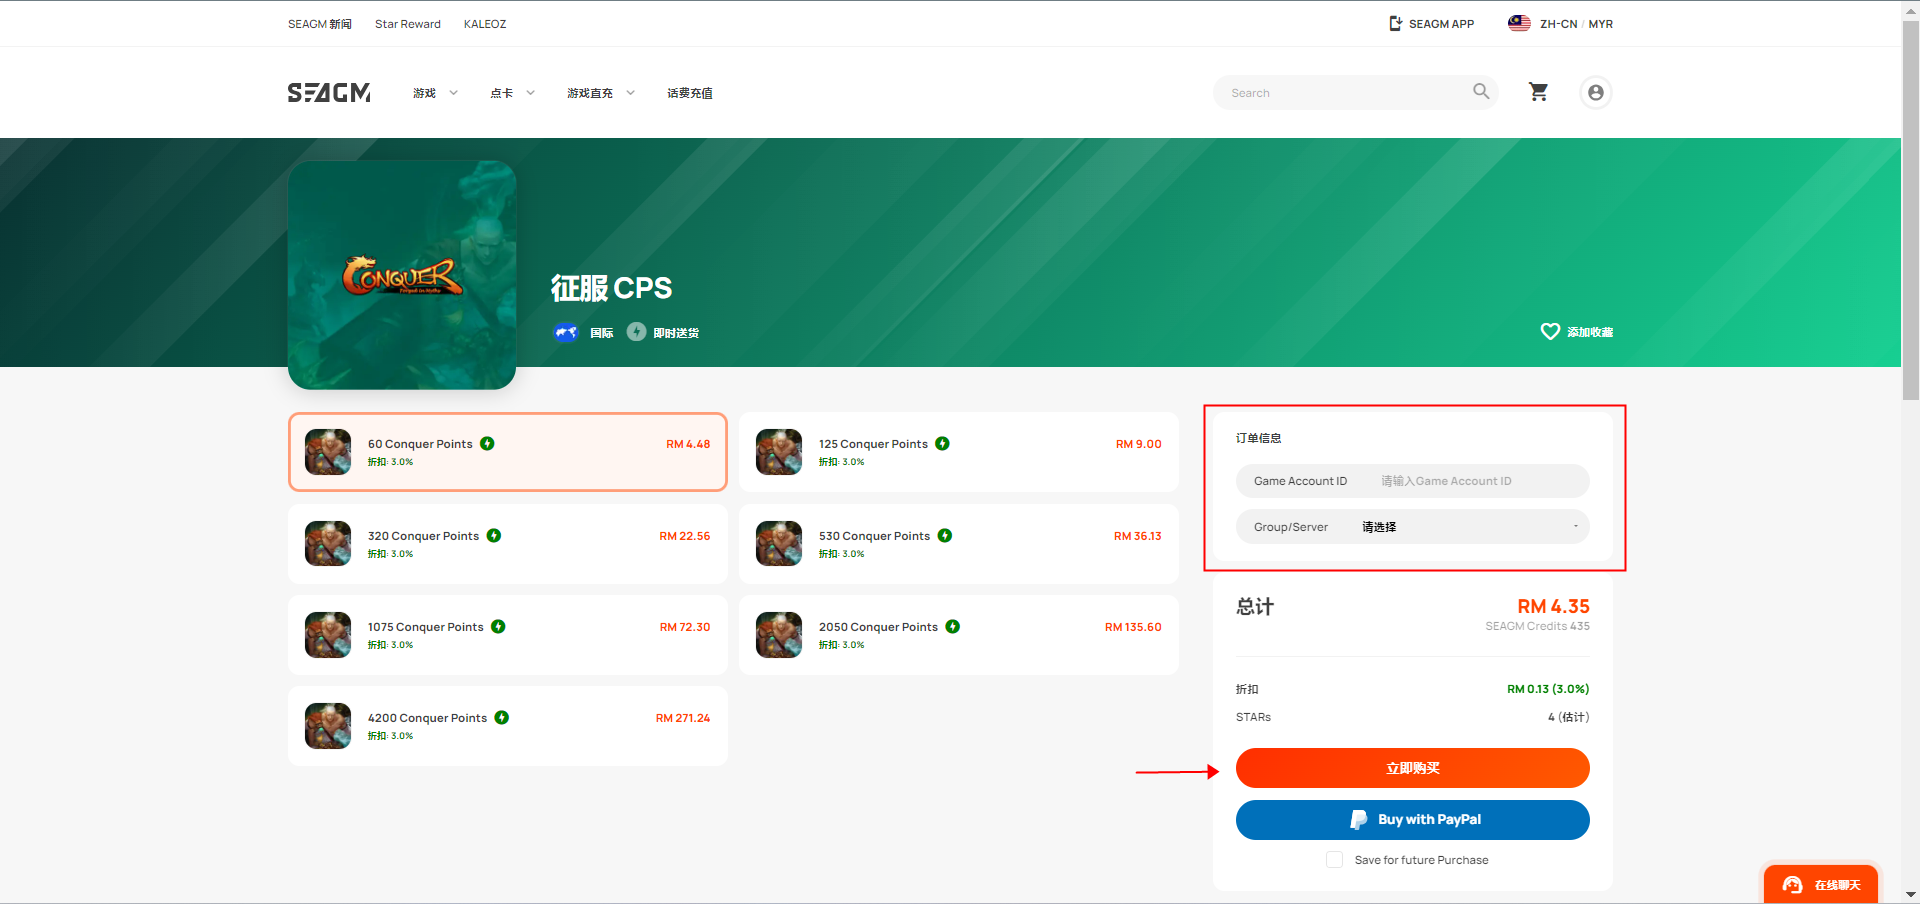
Task: Click the page vertical scrollbar
Action: pyautogui.click(x=1910, y=210)
